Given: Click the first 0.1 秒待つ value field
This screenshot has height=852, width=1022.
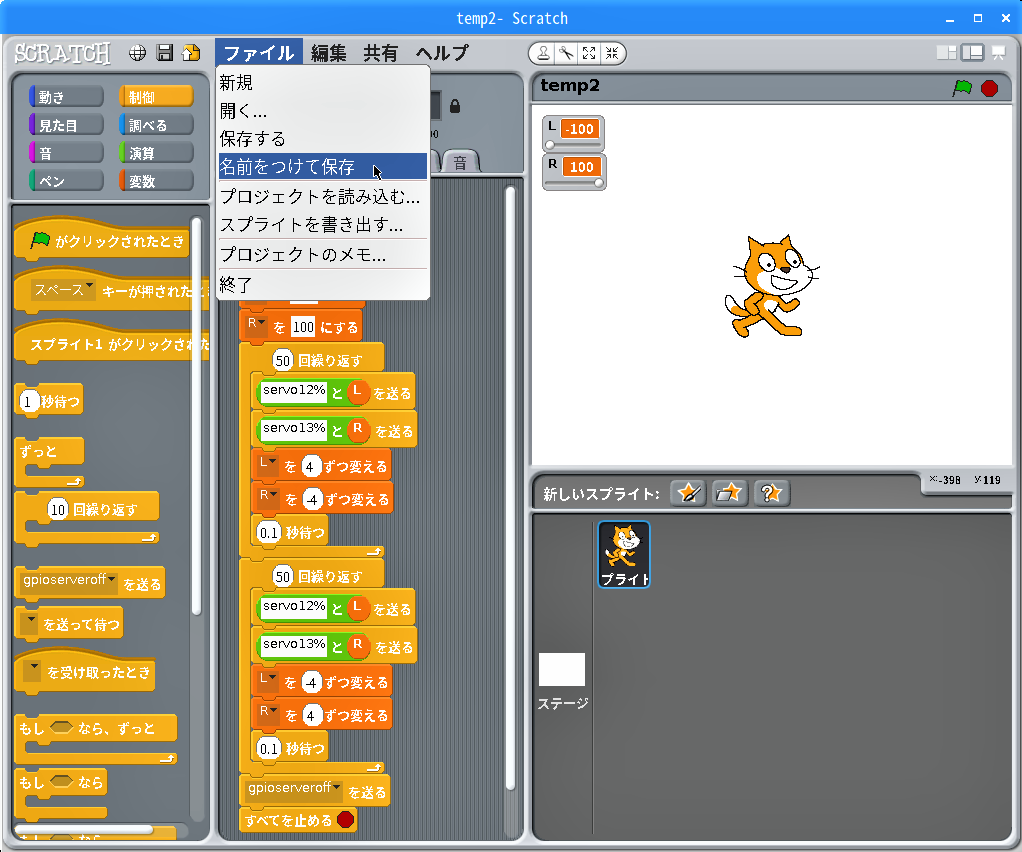Looking at the screenshot, I should click(269, 533).
